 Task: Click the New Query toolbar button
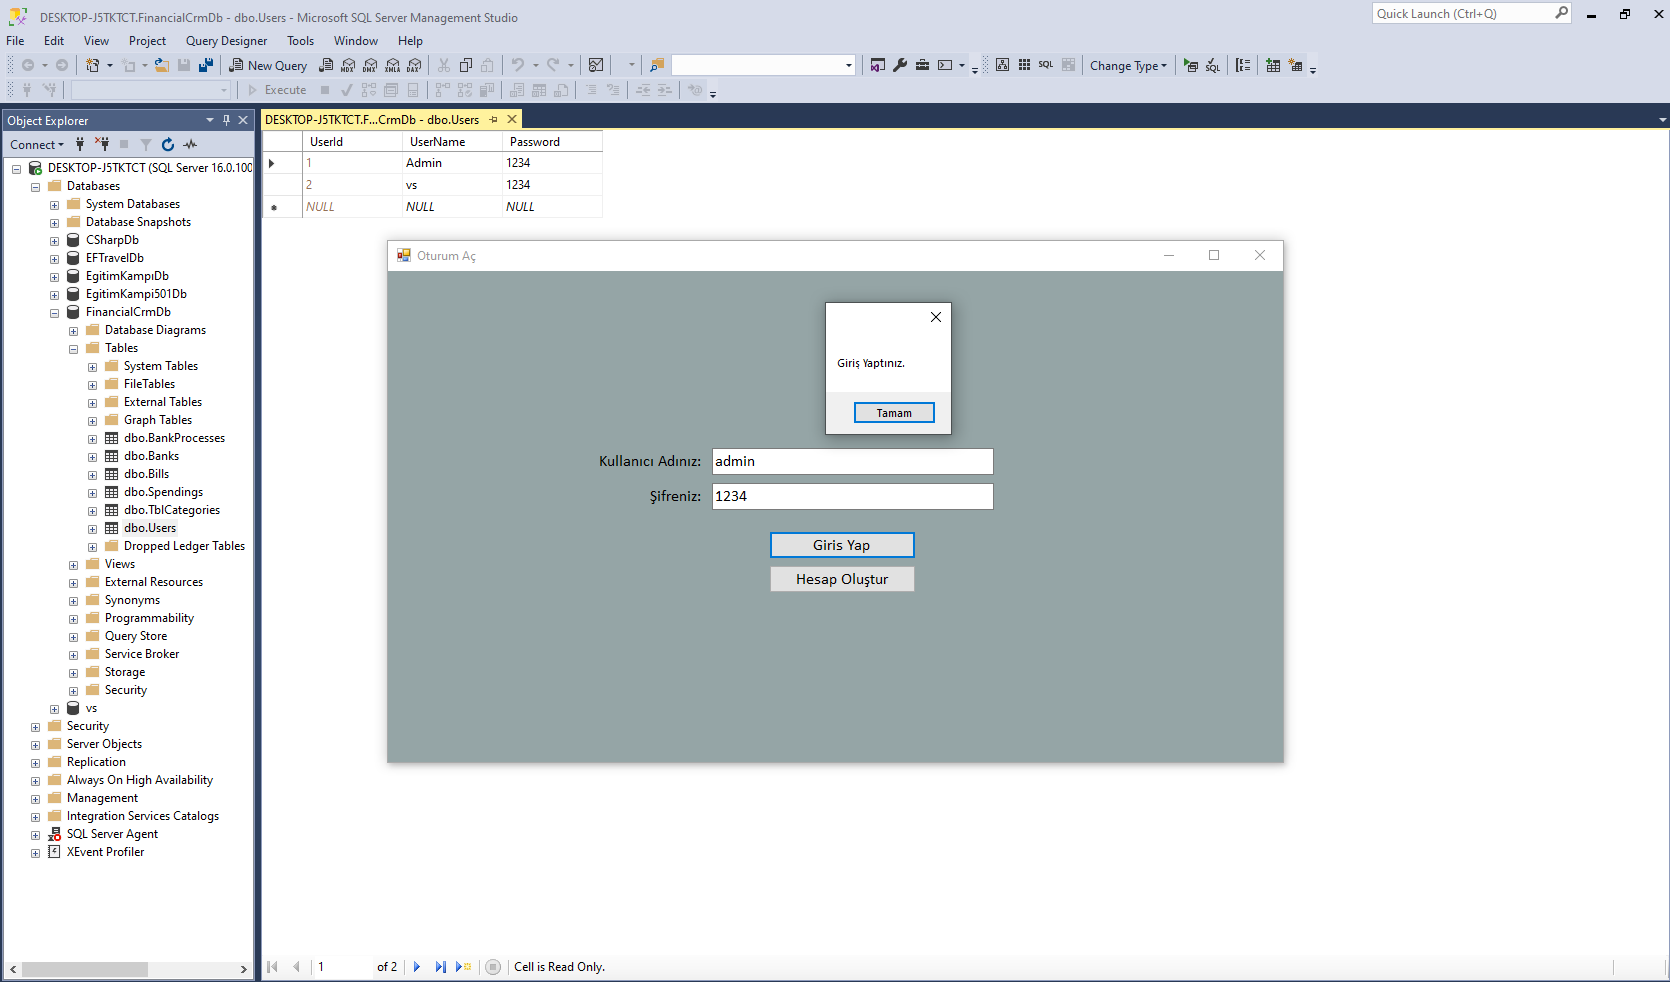point(268,65)
